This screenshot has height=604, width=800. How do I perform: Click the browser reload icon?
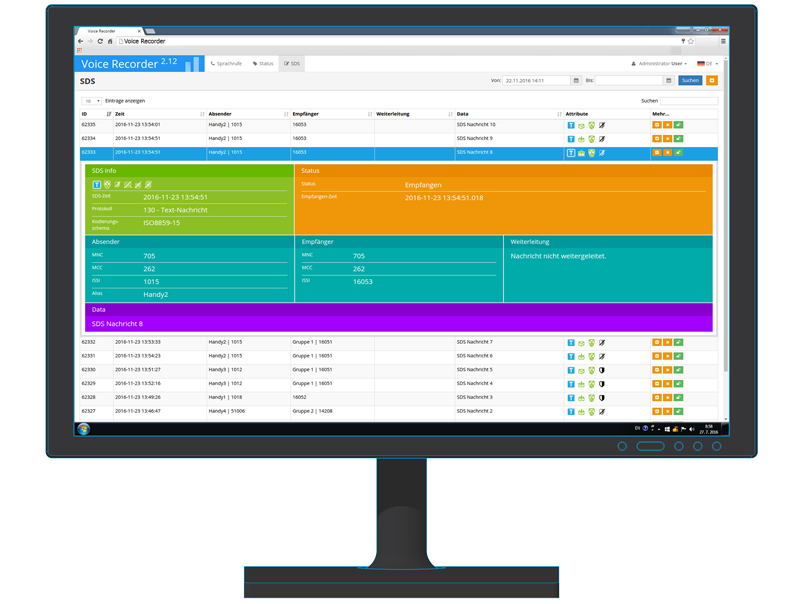[100, 41]
